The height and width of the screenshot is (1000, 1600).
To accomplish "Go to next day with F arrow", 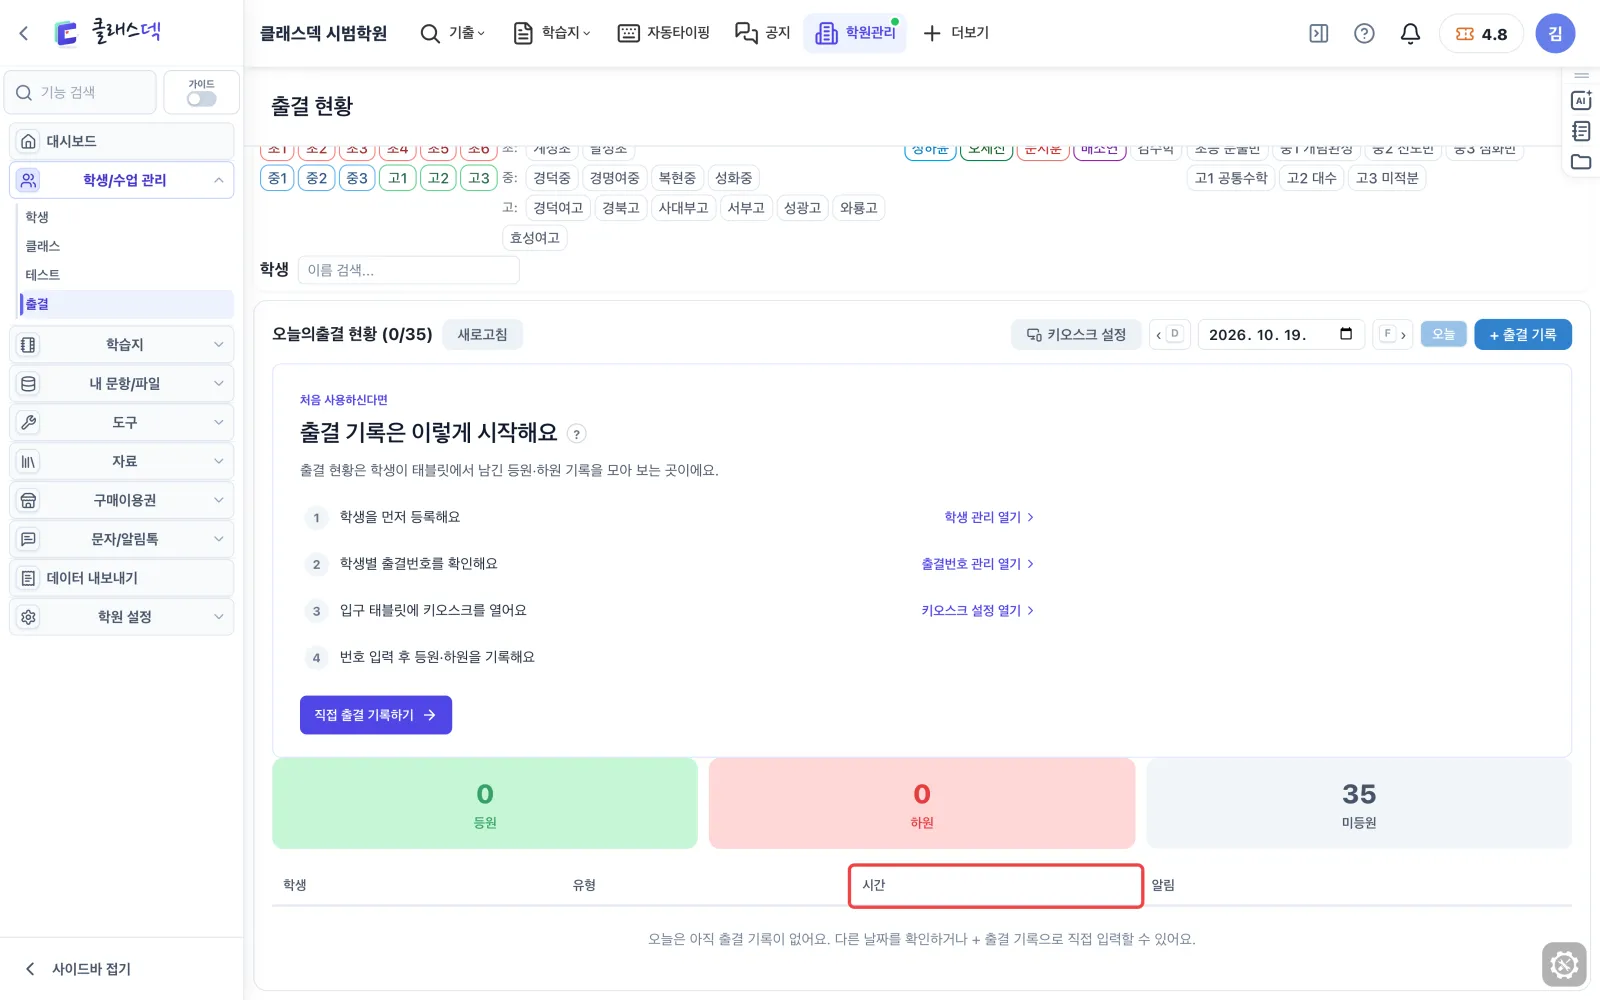I will [1394, 334].
